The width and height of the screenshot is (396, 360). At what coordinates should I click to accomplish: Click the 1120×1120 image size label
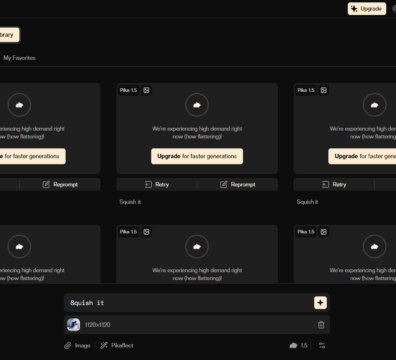pyautogui.click(x=97, y=325)
